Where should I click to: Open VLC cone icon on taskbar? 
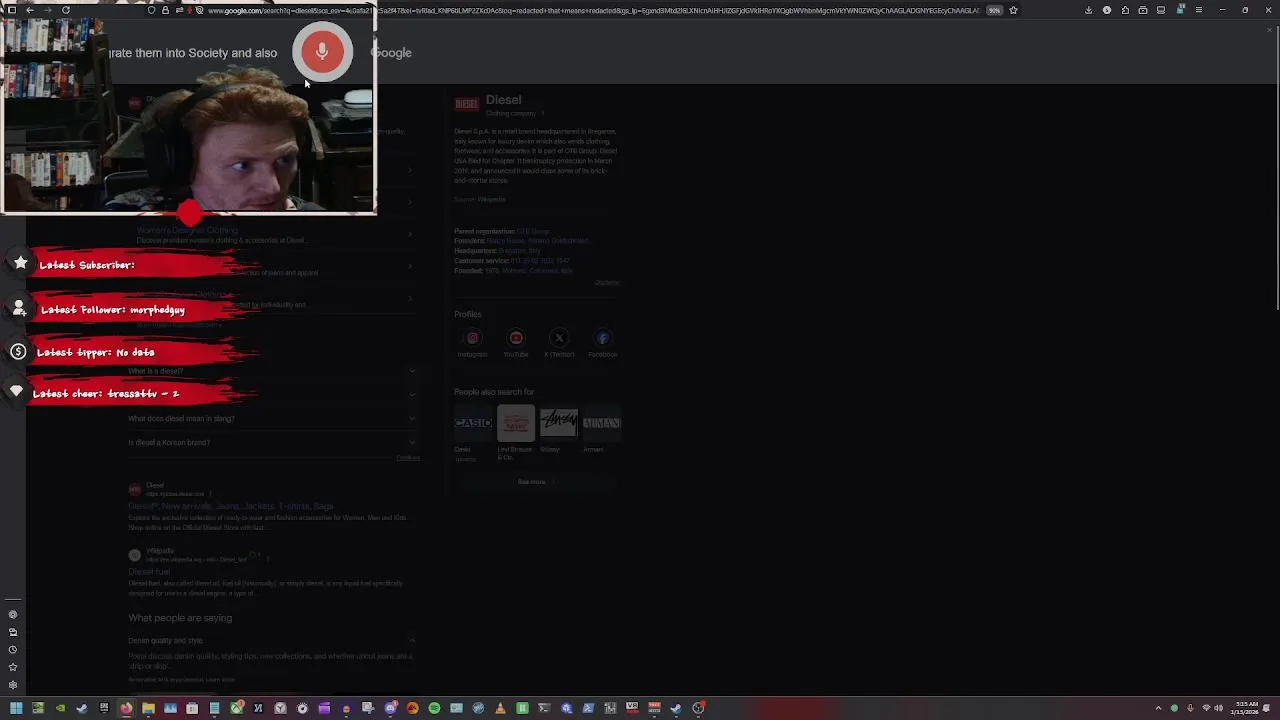[x=500, y=708]
